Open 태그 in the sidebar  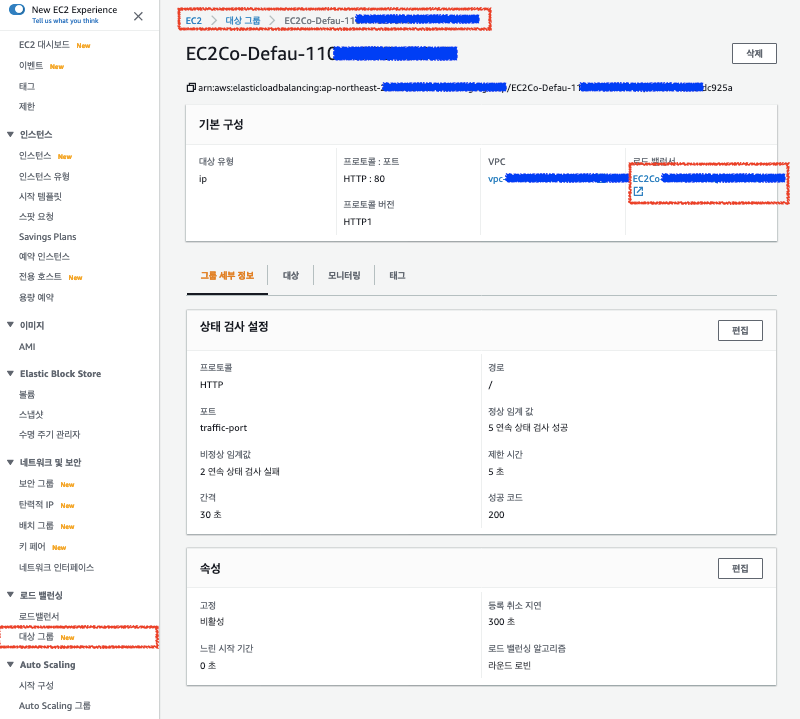pyautogui.click(x=27, y=86)
